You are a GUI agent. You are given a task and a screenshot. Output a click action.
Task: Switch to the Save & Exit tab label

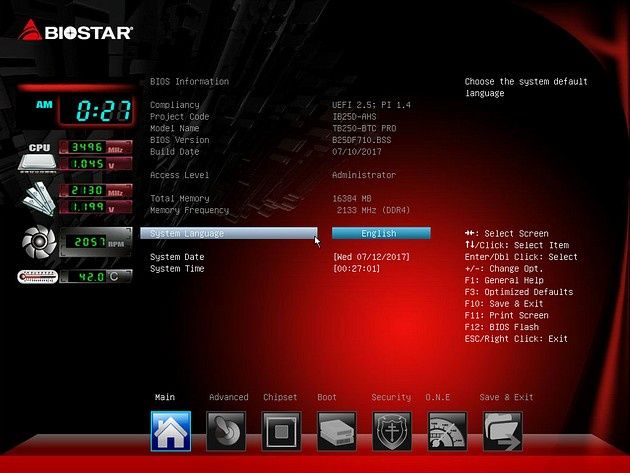coord(506,397)
